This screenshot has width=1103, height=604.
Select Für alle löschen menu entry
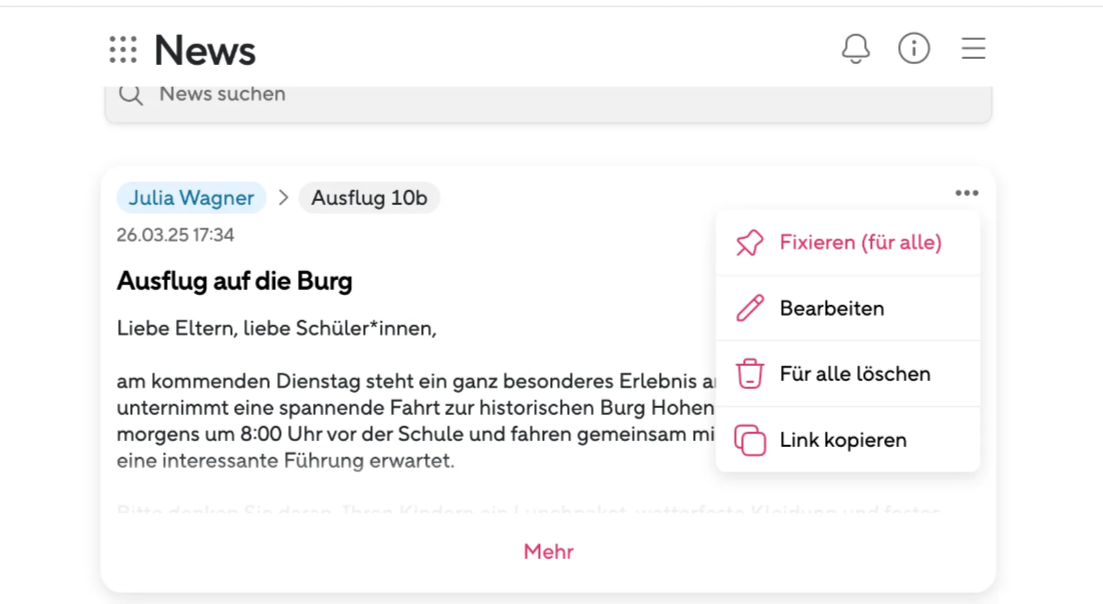click(x=848, y=373)
